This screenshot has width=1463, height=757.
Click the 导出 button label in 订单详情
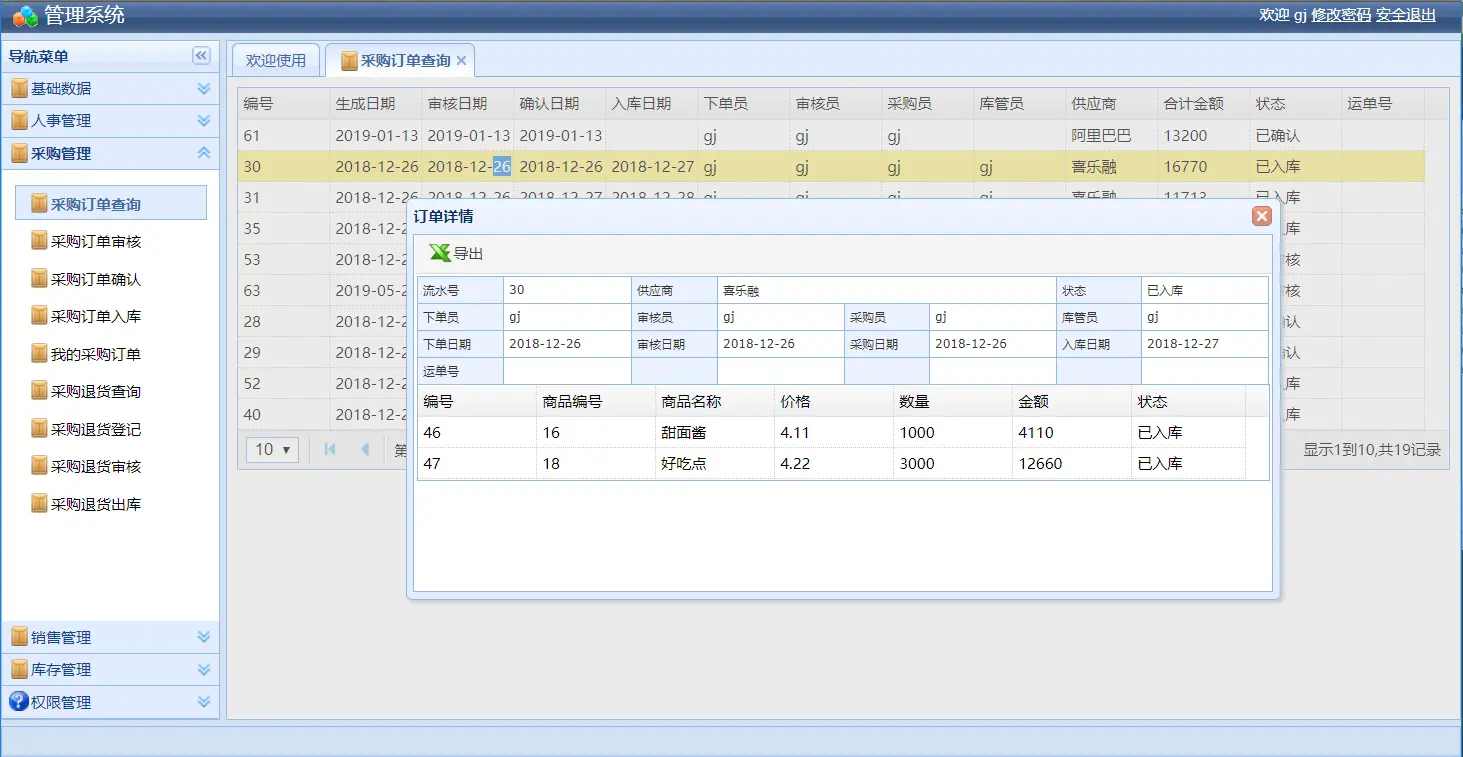pyautogui.click(x=468, y=254)
